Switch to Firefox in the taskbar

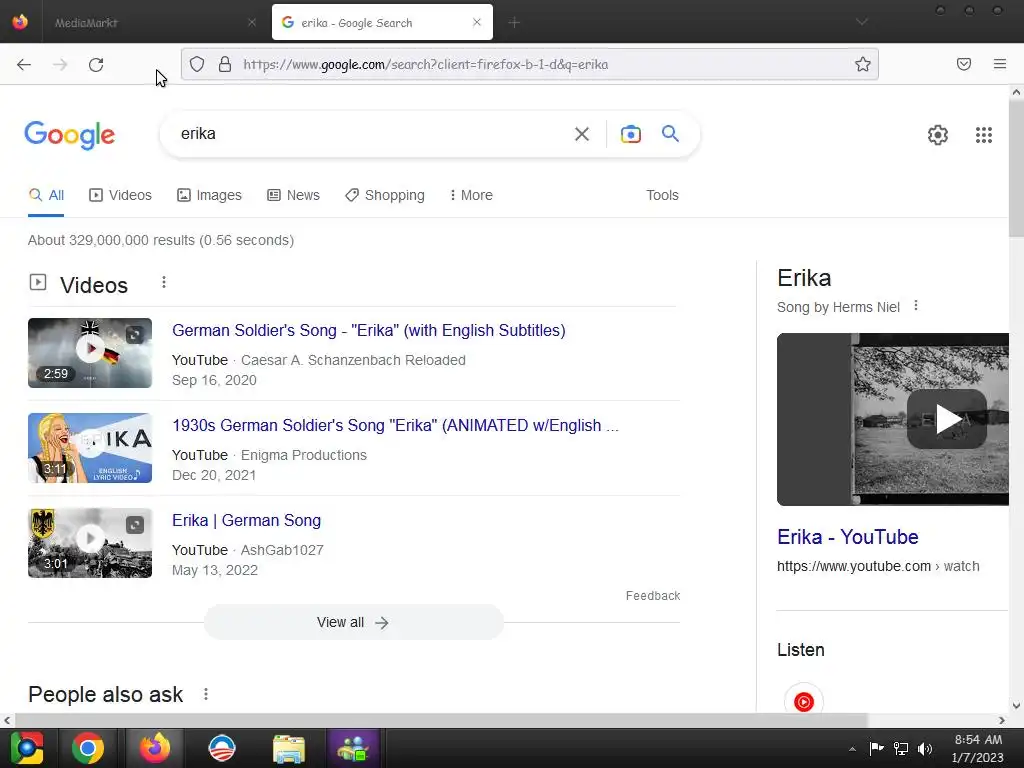point(155,748)
